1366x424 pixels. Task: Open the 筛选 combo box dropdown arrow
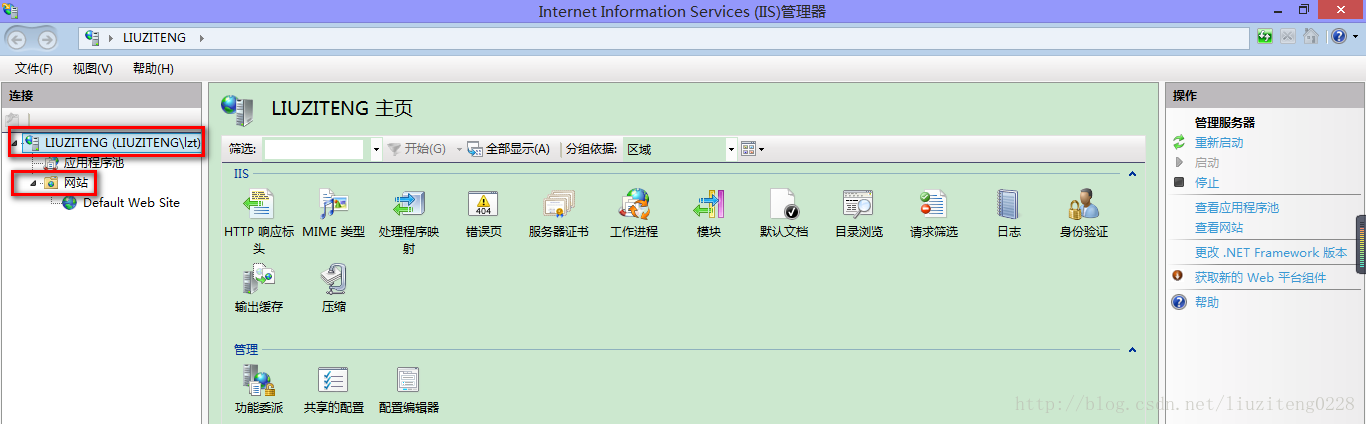click(376, 149)
